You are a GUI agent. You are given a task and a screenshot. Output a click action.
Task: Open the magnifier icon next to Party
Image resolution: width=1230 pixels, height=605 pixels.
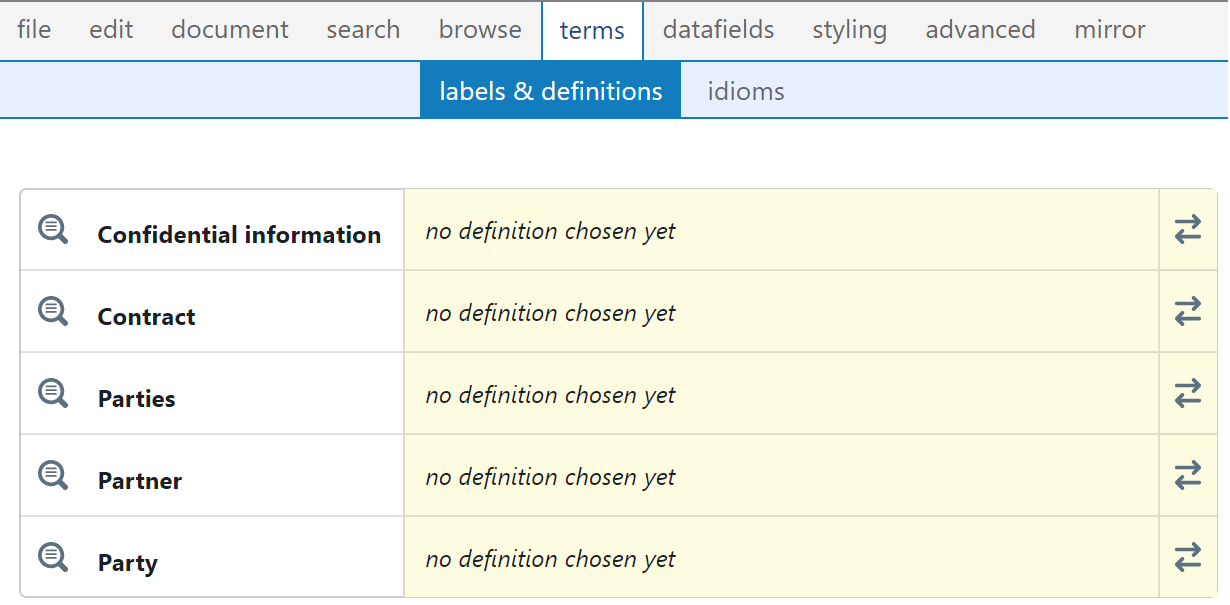[x=53, y=558]
